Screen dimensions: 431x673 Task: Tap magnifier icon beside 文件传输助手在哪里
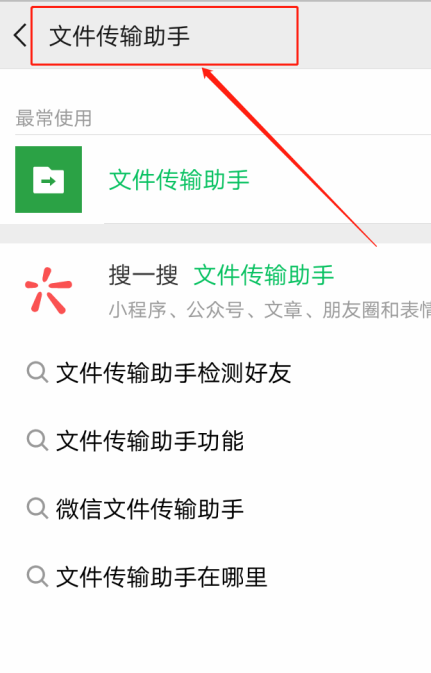pyautogui.click(x=37, y=576)
